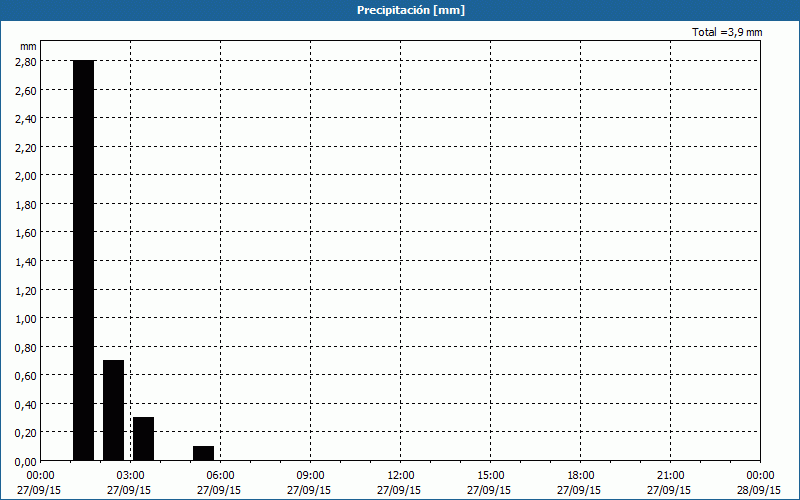Click the 28/09/15 date label

759,490
